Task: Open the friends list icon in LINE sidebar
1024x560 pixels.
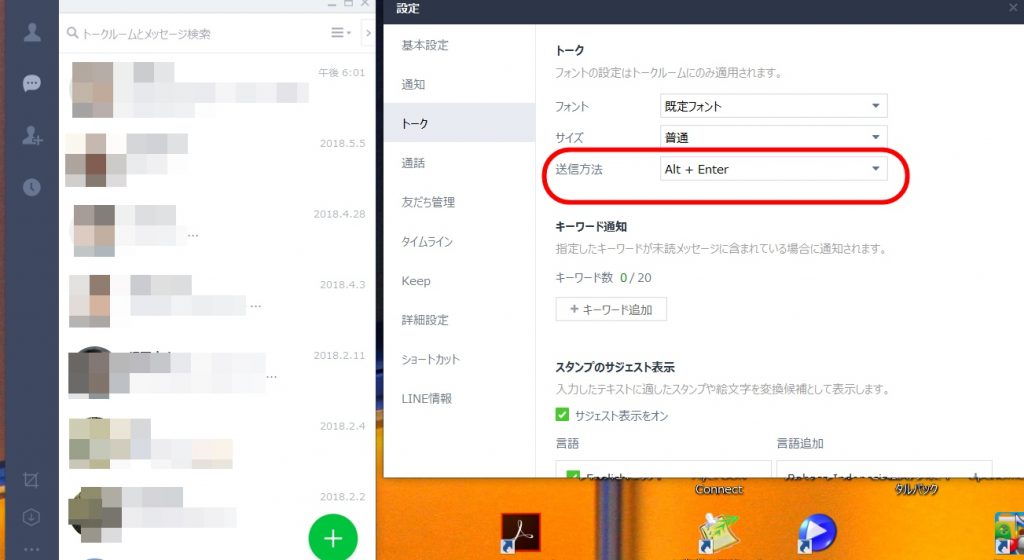Action: point(32,32)
